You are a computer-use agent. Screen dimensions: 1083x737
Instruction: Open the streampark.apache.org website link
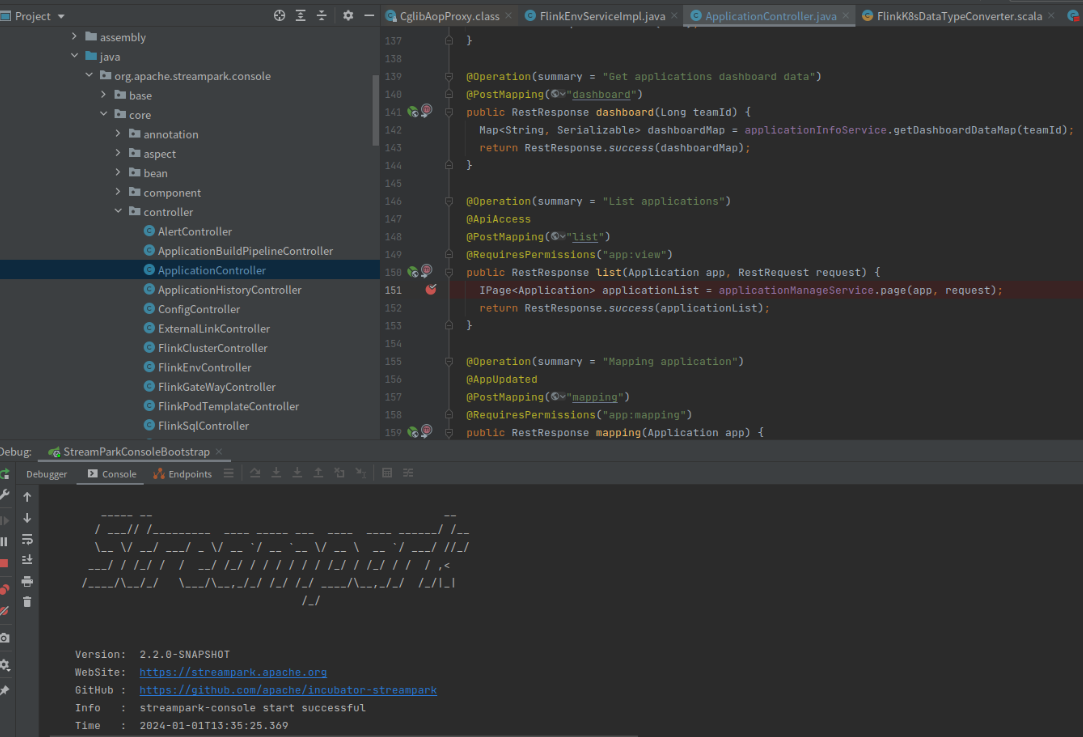232,672
